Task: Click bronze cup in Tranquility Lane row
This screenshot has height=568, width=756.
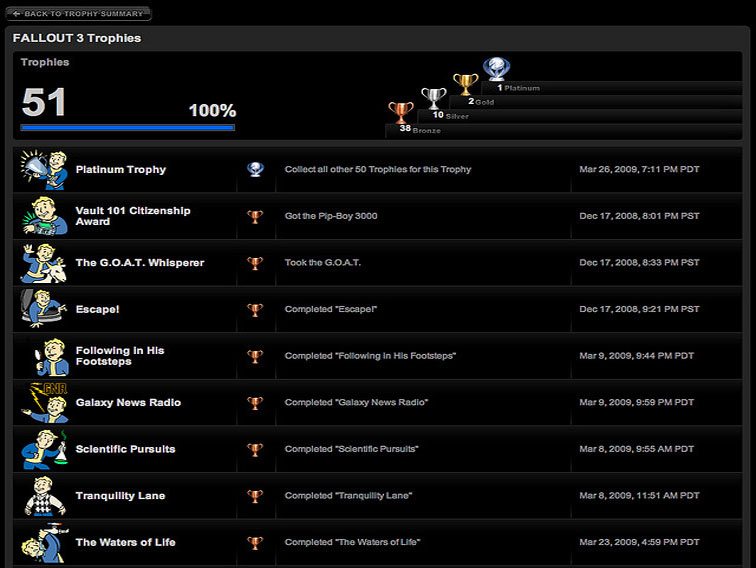Action: tap(255, 496)
